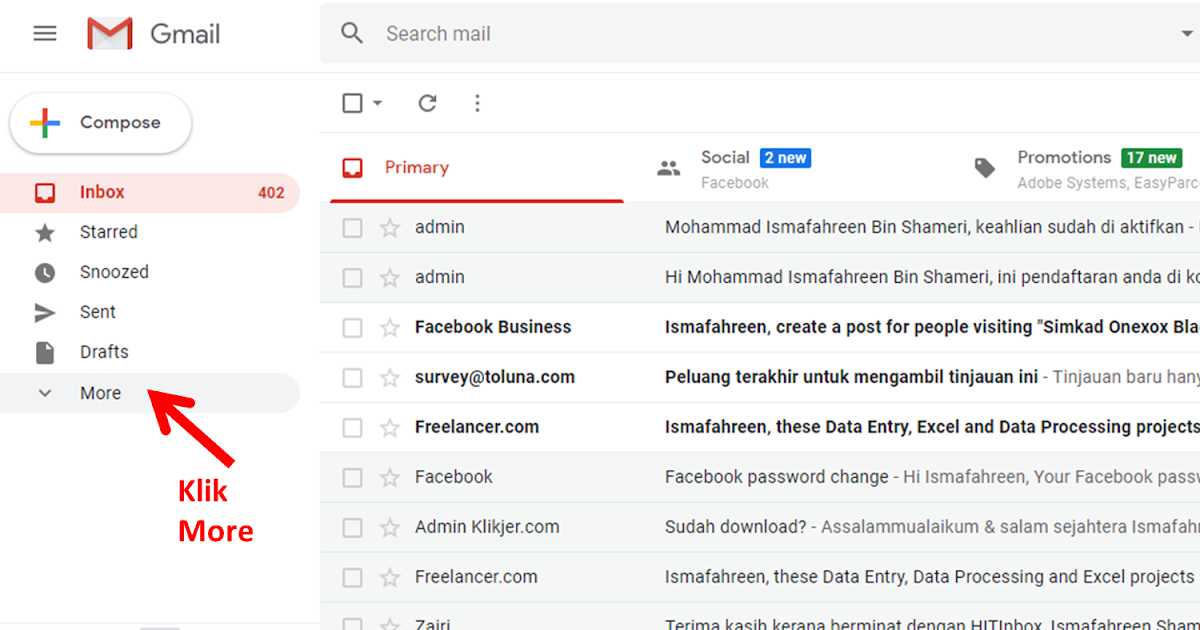Star the read Freelancer.com Data Processing email

coord(390,578)
